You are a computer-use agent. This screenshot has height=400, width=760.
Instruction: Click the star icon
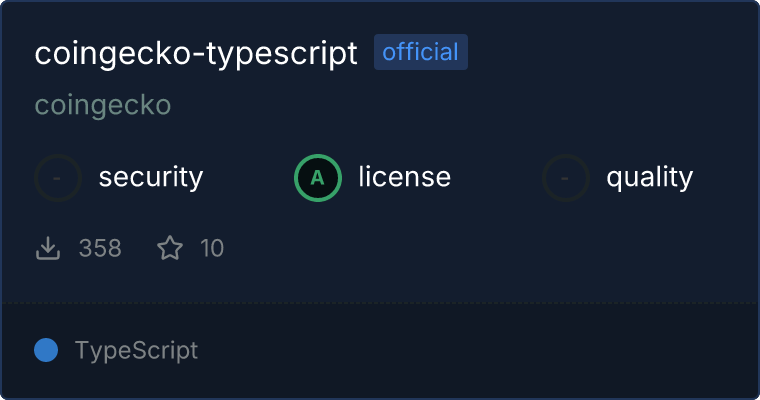point(170,248)
